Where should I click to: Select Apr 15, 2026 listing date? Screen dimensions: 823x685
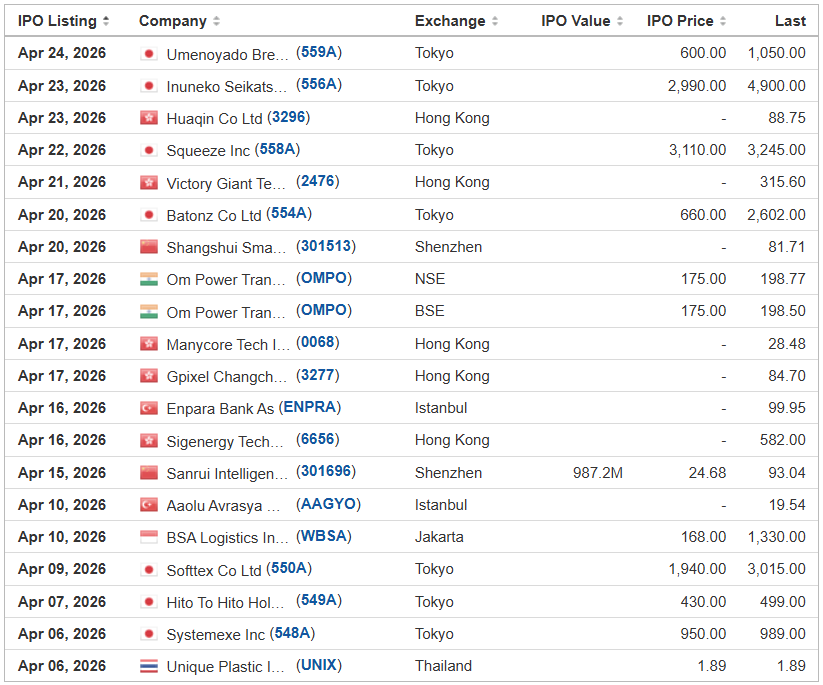[62, 473]
